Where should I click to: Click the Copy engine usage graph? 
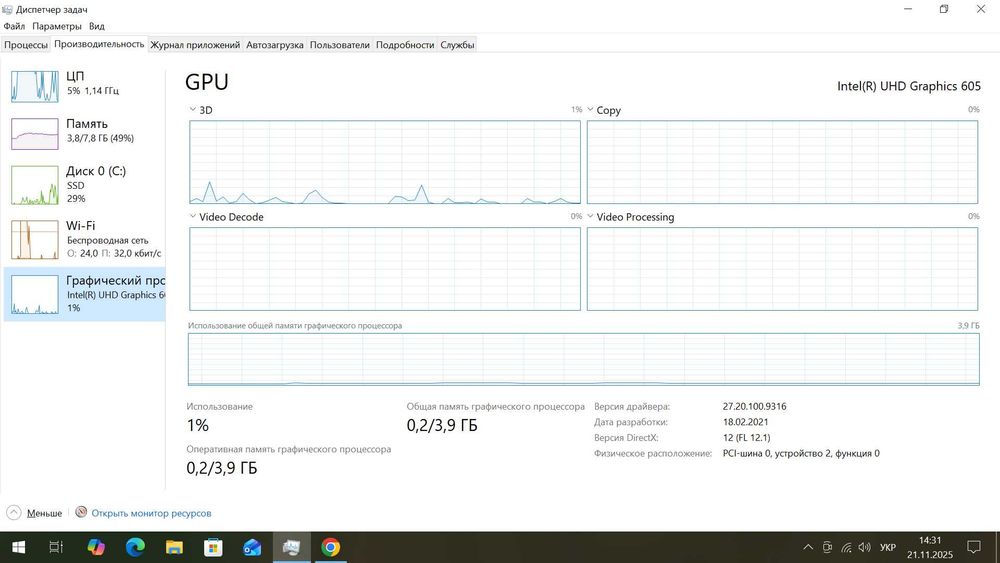click(783, 162)
